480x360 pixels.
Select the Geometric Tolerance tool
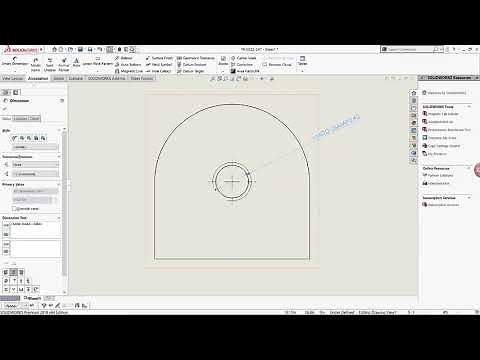coord(196,58)
